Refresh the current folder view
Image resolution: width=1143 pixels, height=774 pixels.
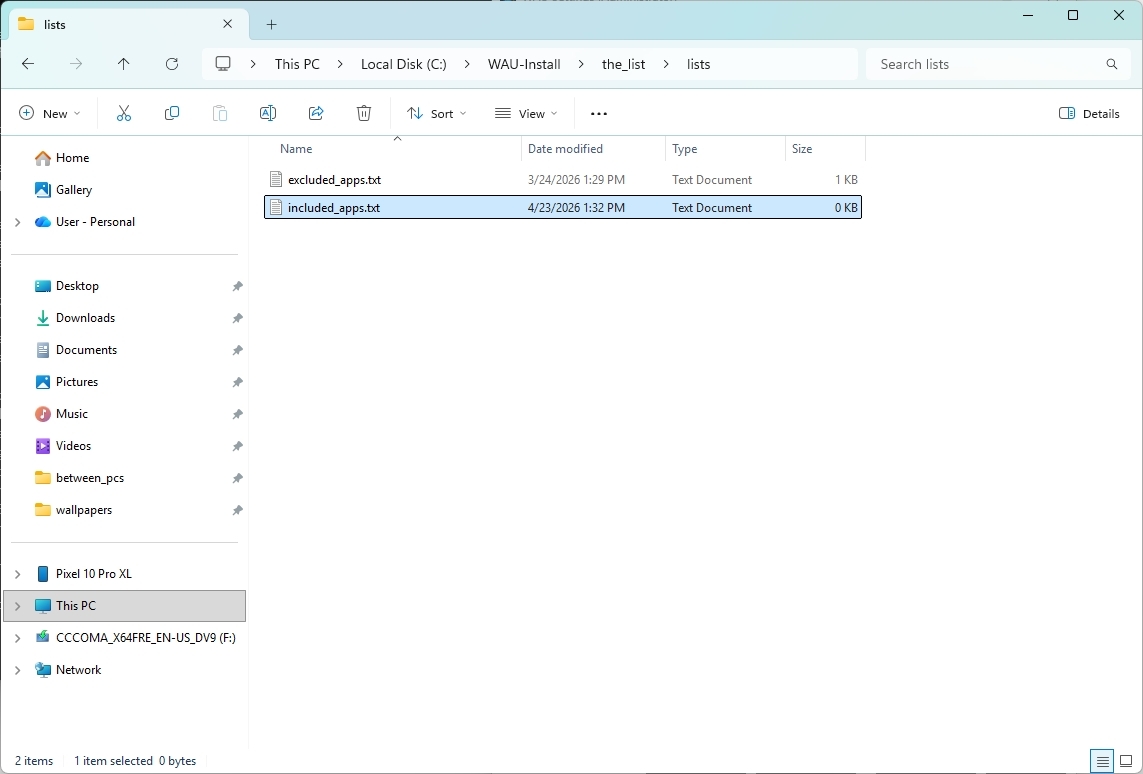point(172,64)
